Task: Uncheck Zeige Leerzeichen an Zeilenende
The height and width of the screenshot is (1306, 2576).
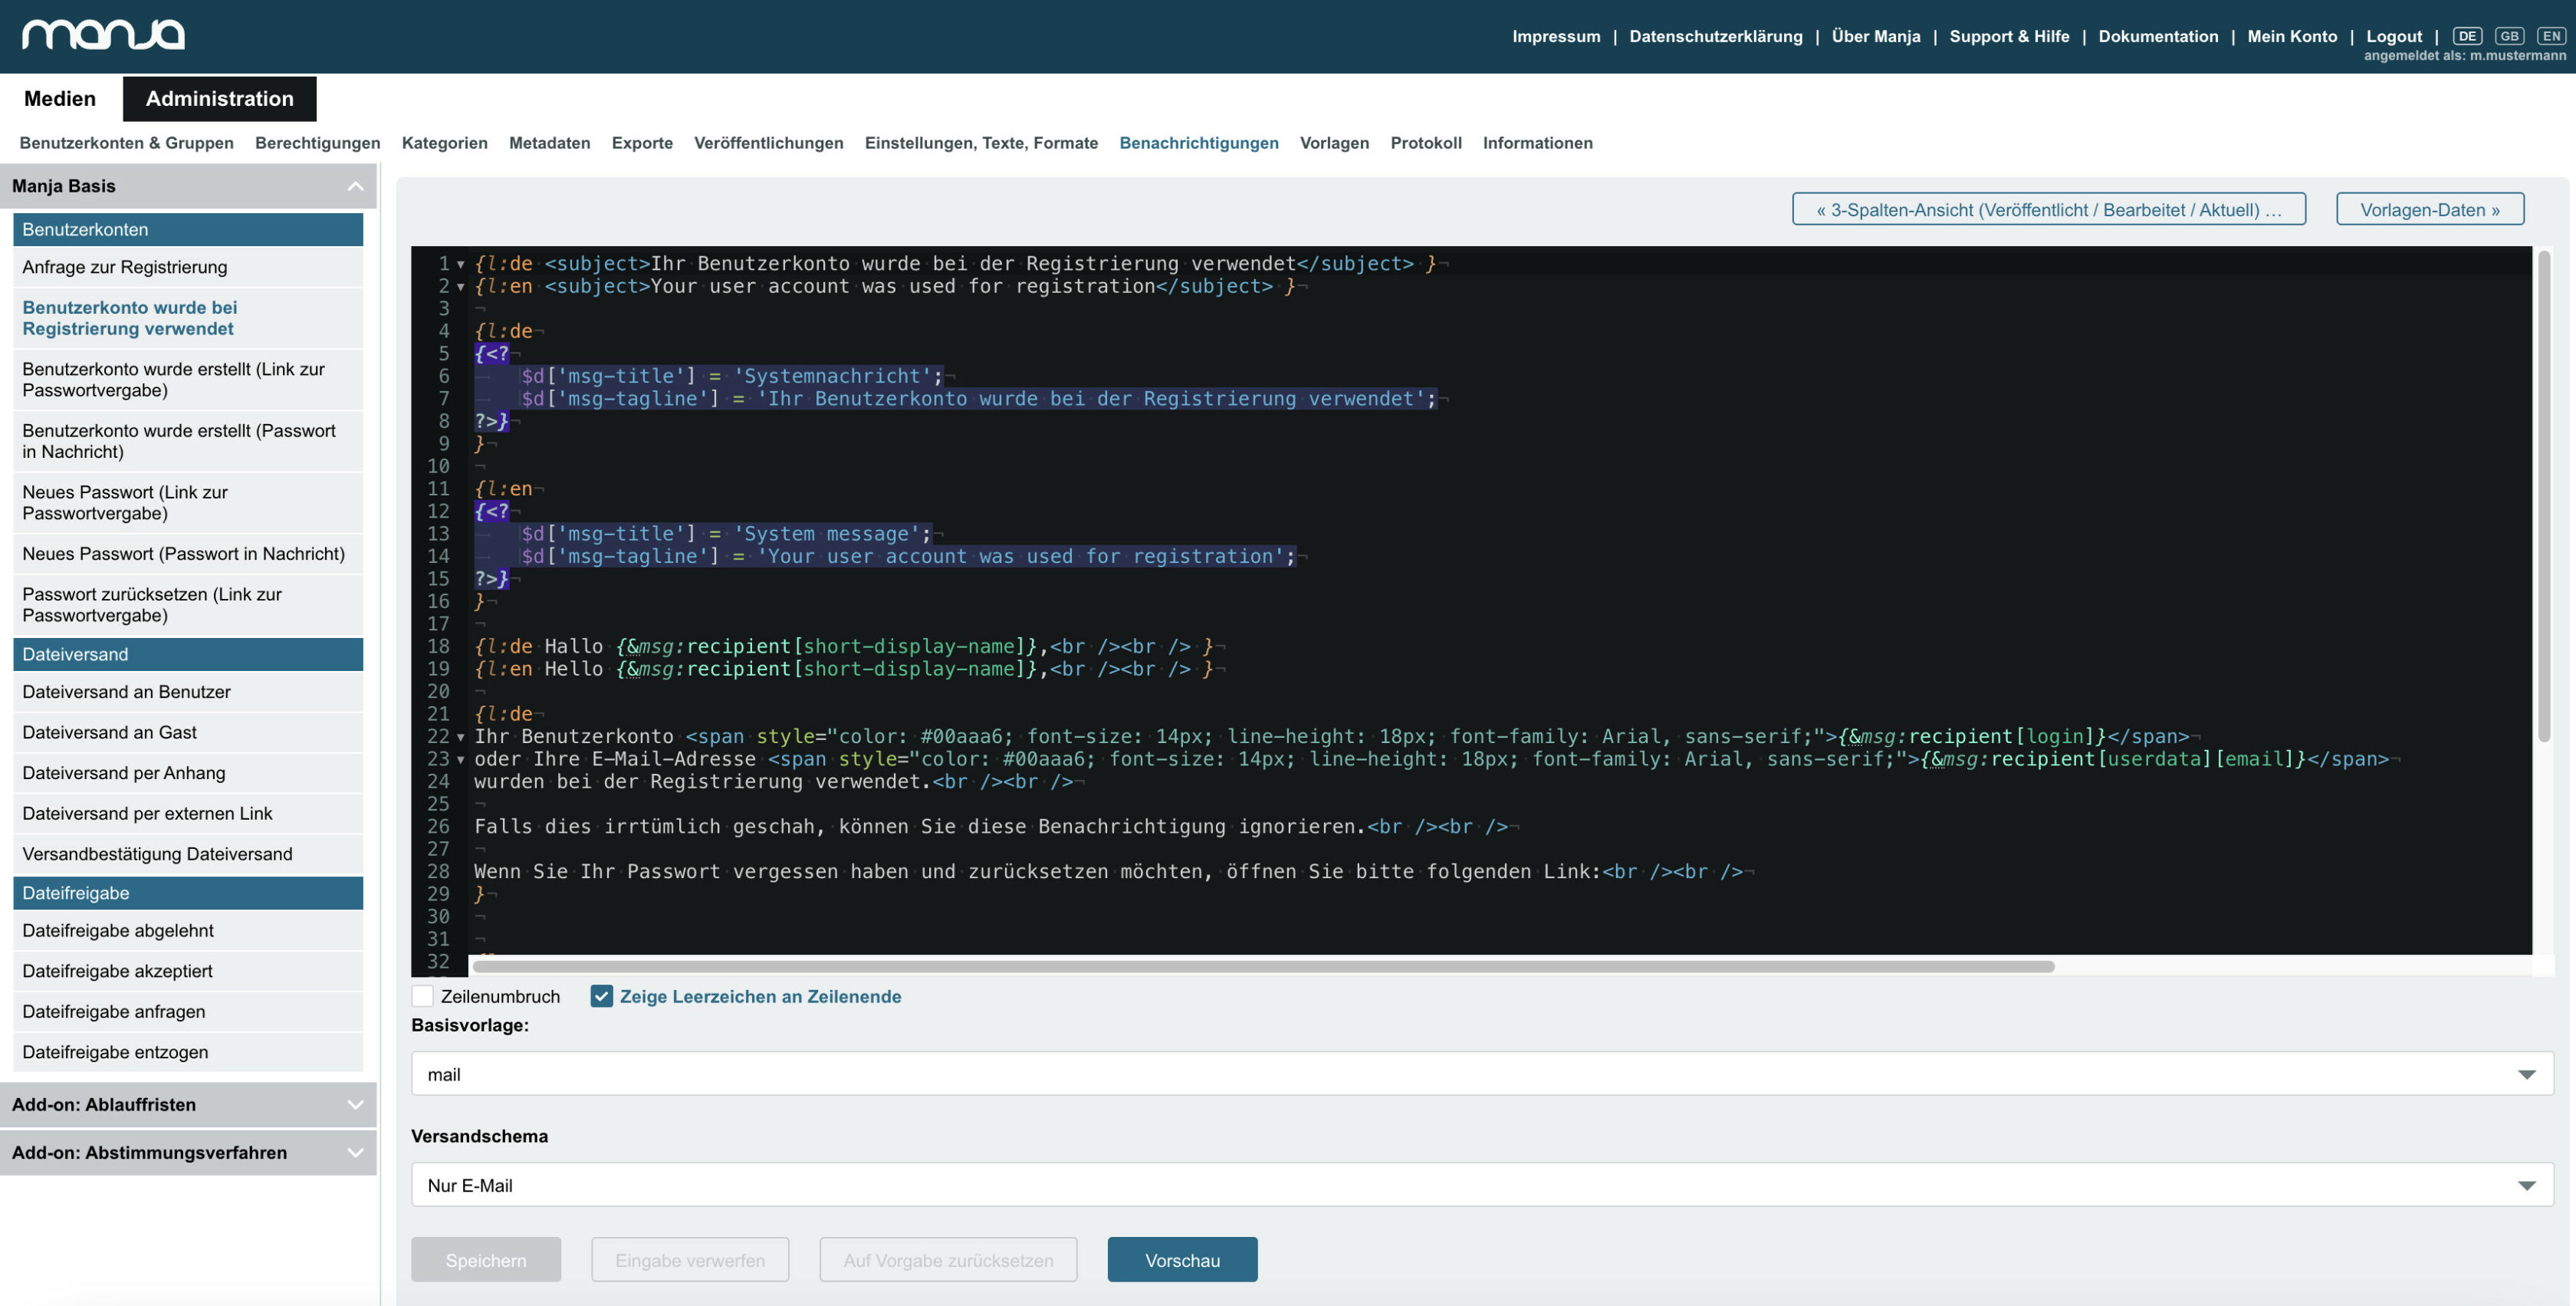Action: (601, 996)
